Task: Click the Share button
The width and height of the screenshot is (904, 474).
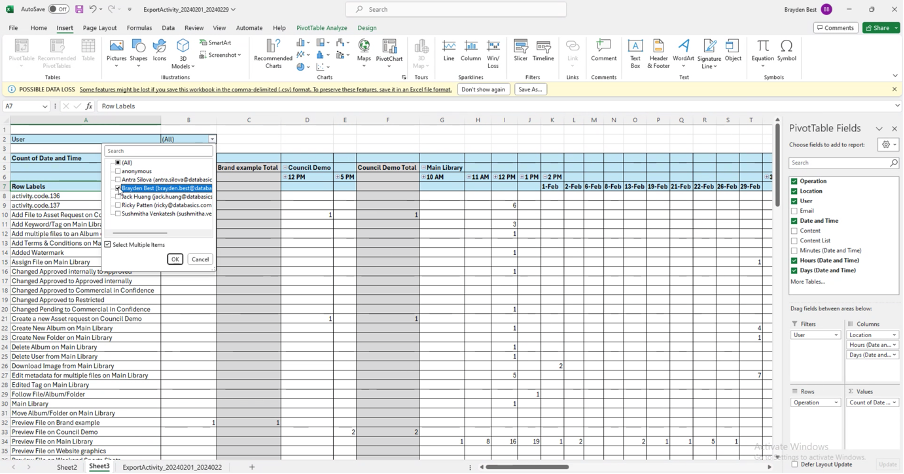Action: 880,28
